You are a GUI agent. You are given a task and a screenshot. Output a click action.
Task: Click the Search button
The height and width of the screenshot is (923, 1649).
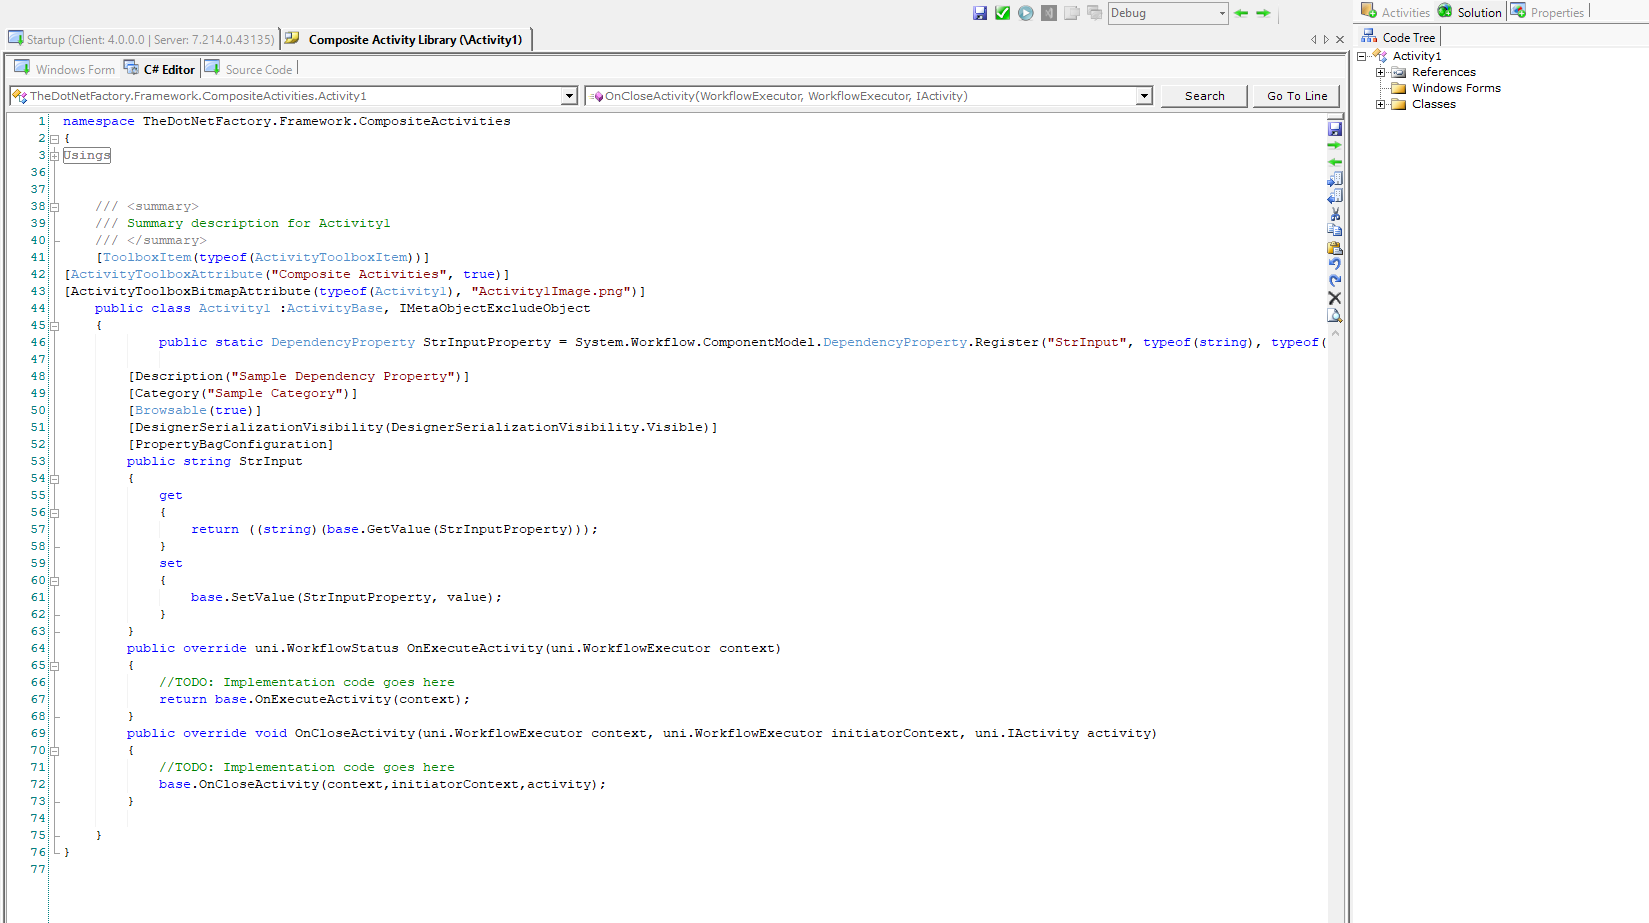(x=1204, y=96)
